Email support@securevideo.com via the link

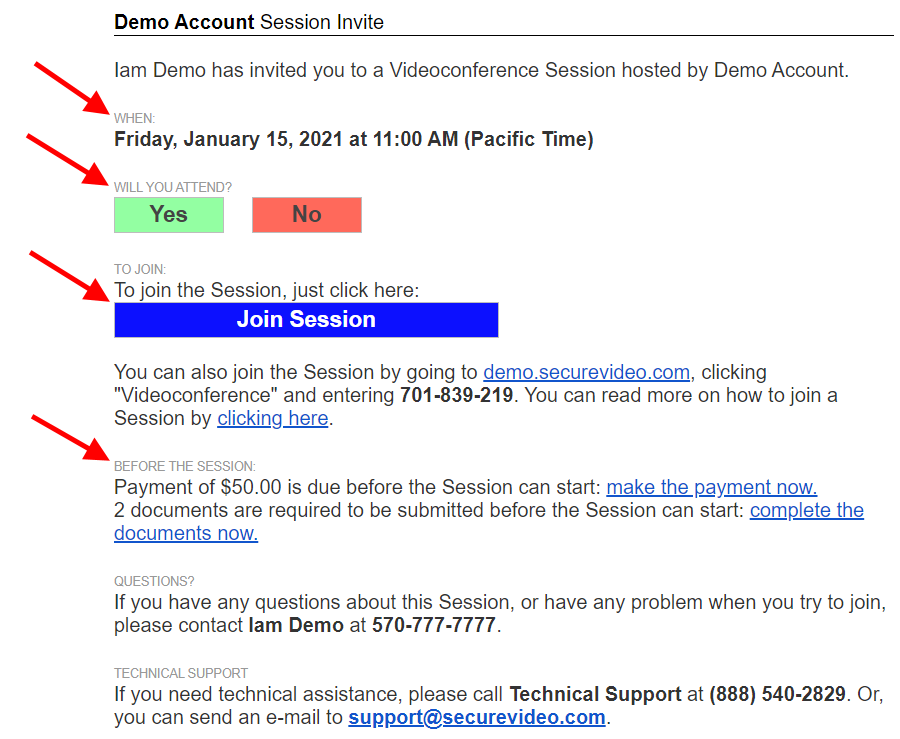click(477, 718)
